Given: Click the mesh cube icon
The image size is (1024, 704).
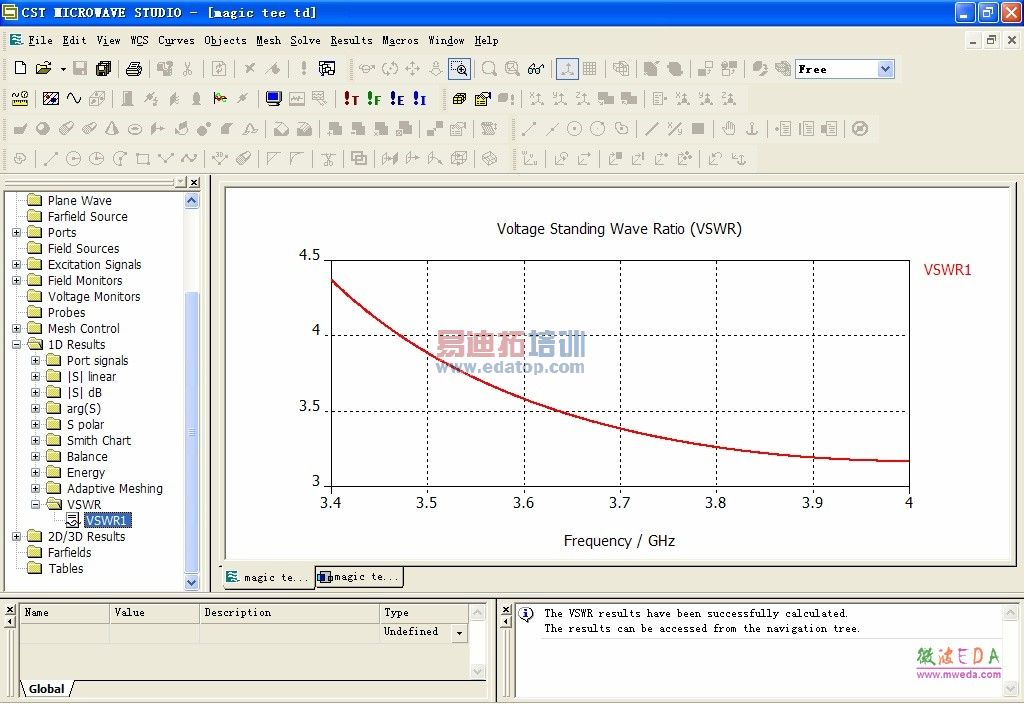Looking at the screenshot, I should point(460,99).
